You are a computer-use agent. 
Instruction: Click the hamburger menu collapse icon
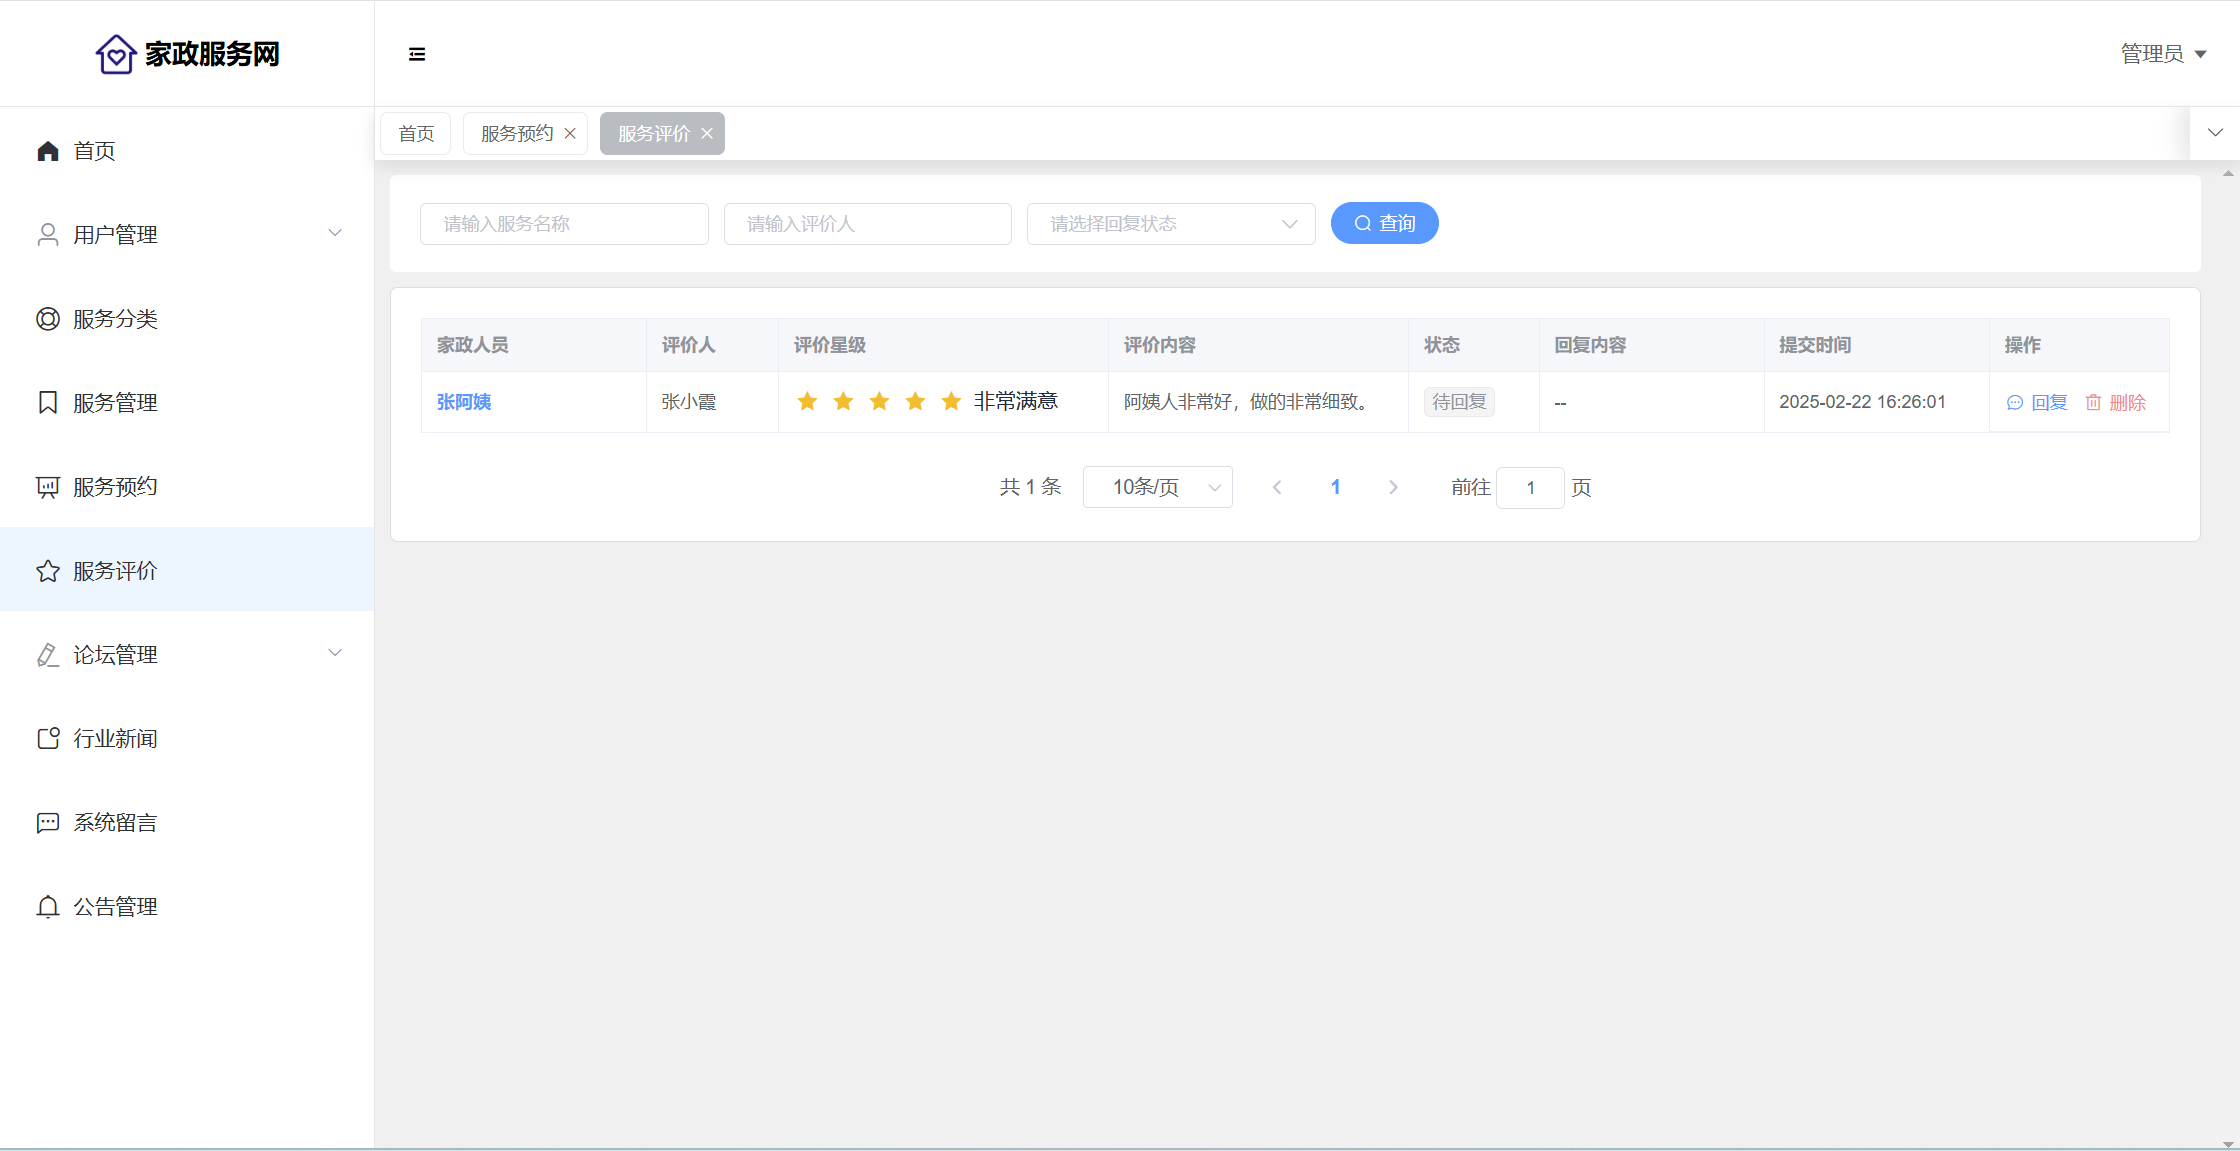[417, 54]
